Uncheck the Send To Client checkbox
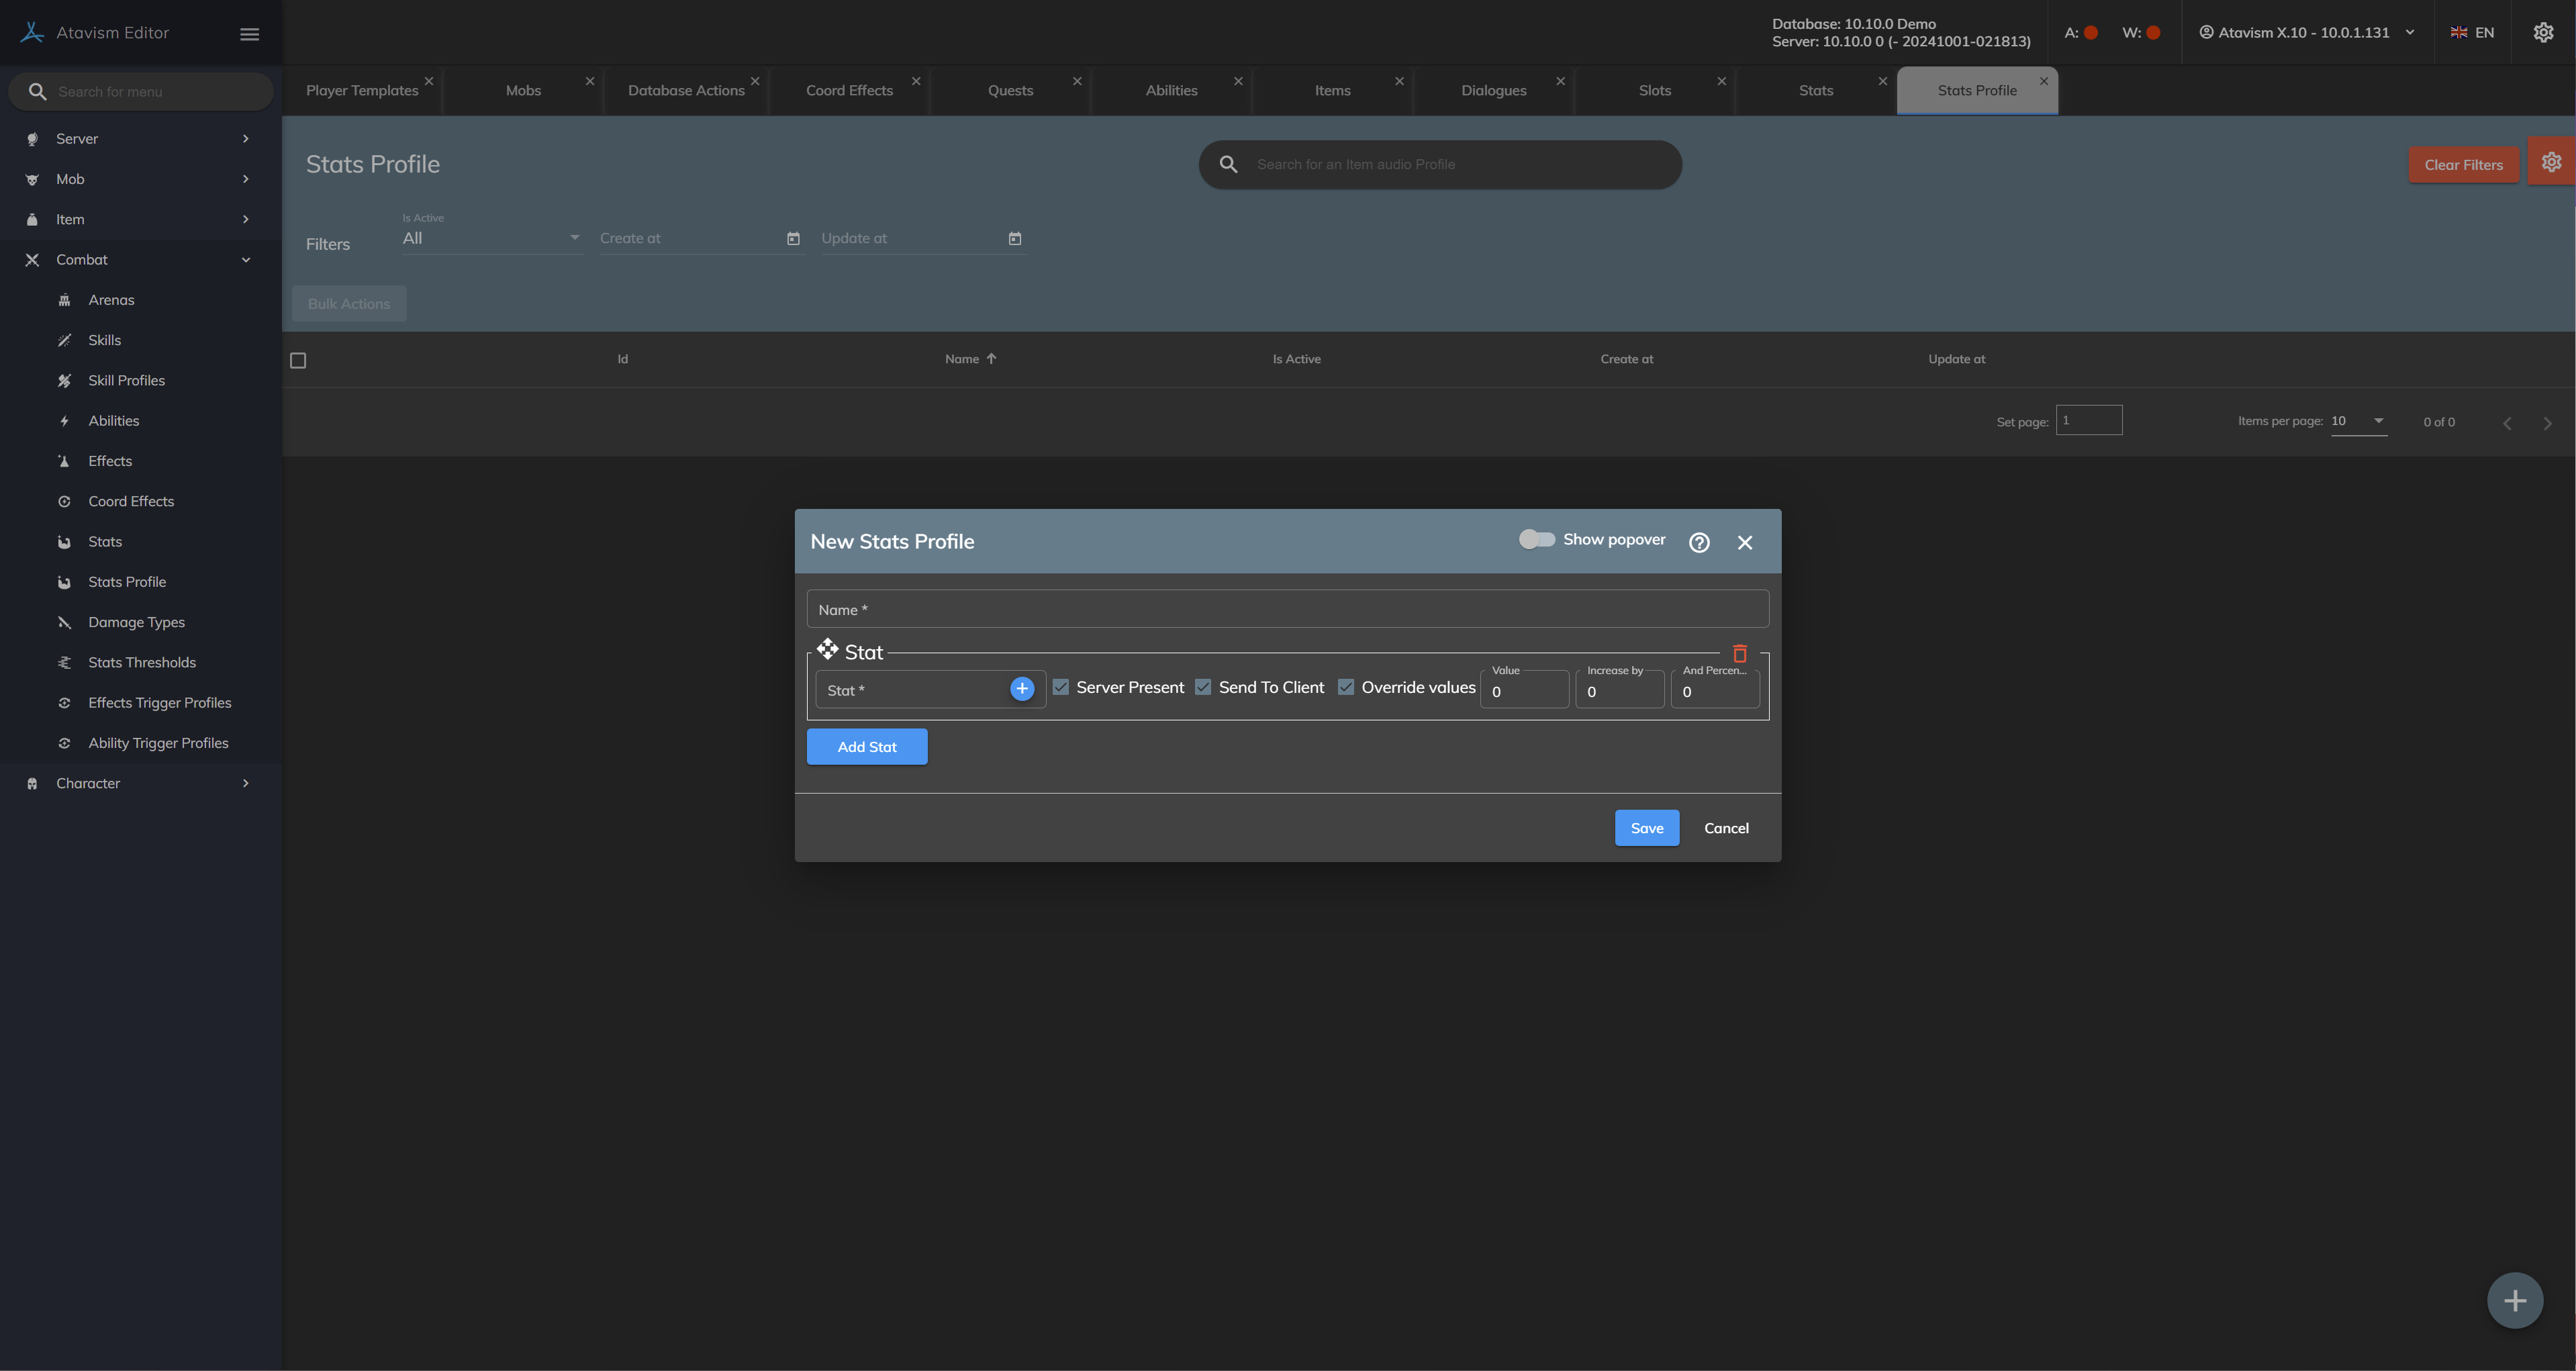Screen dimensions: 2576x1371 1203,687
